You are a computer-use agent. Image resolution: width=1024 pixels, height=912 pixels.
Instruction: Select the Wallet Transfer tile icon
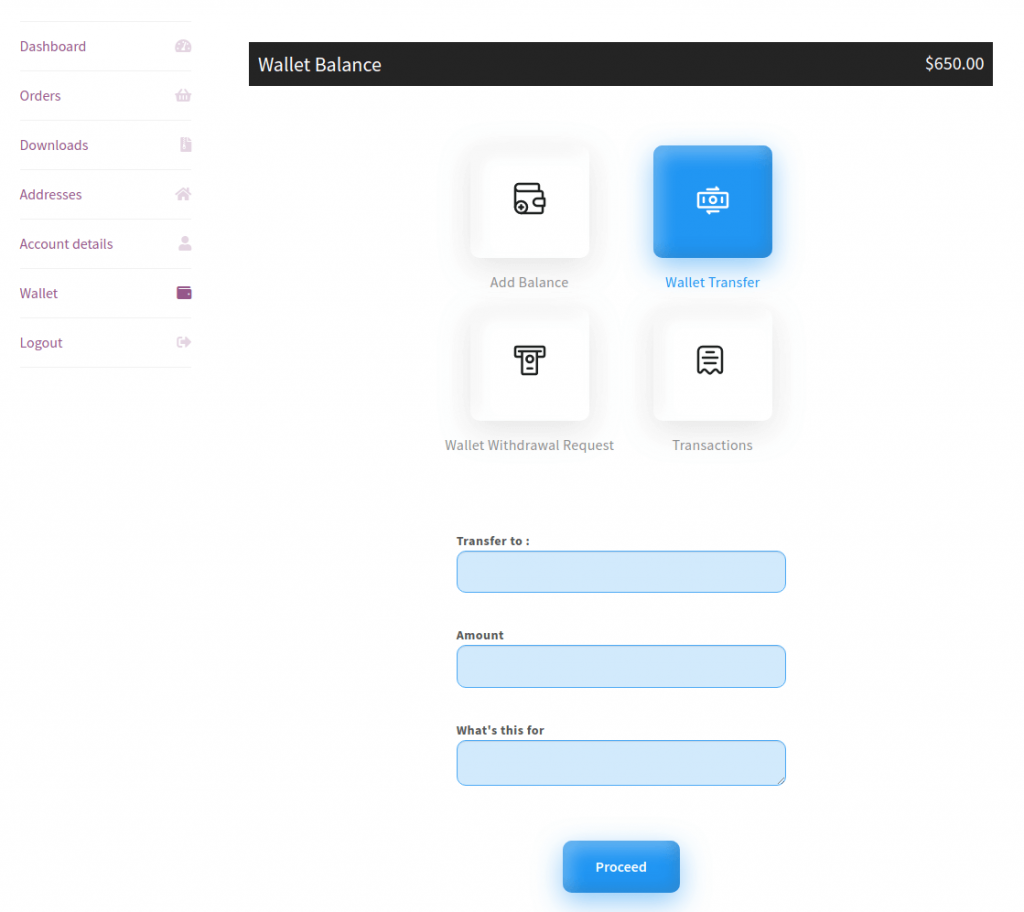tap(712, 201)
